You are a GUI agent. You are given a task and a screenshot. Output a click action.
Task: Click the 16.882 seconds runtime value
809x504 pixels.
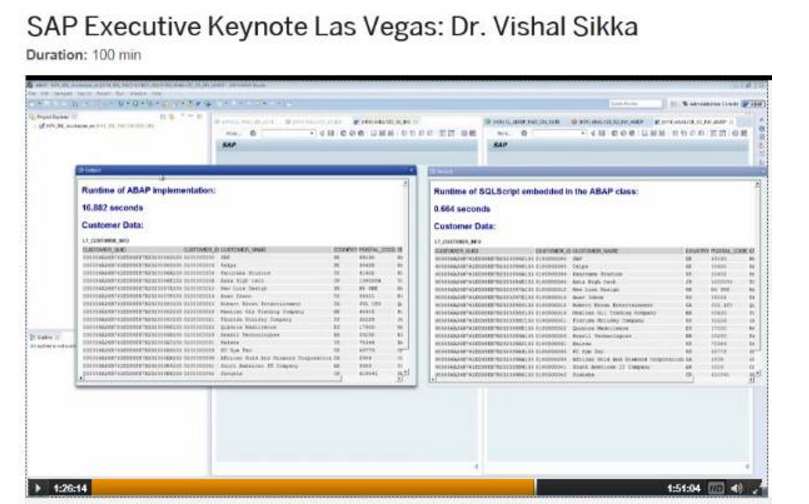[112, 208]
